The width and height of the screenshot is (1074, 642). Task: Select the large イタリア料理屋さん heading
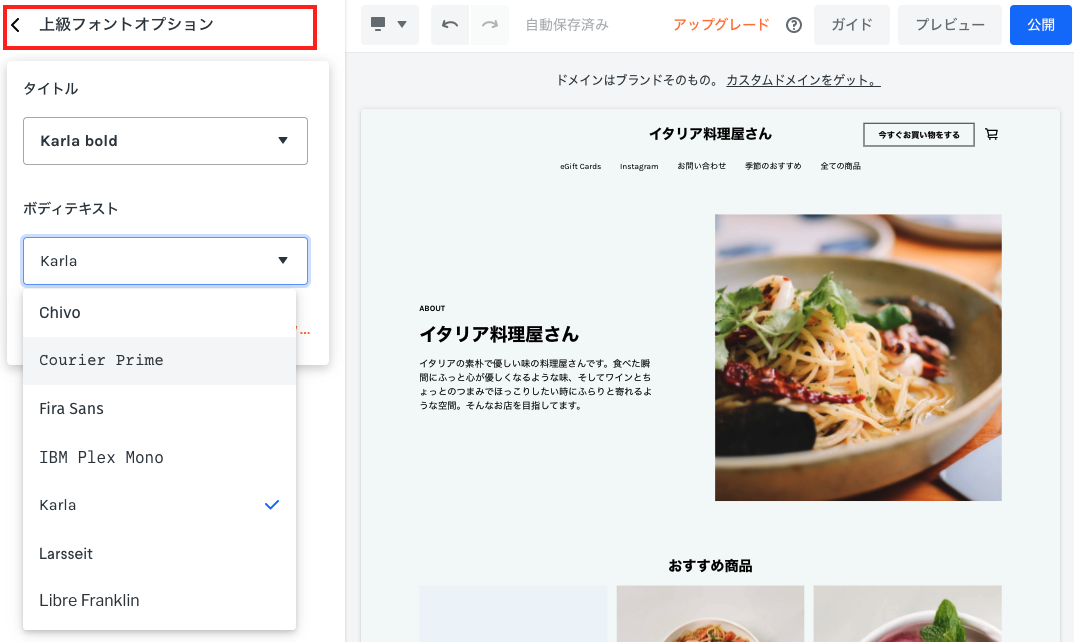click(499, 334)
